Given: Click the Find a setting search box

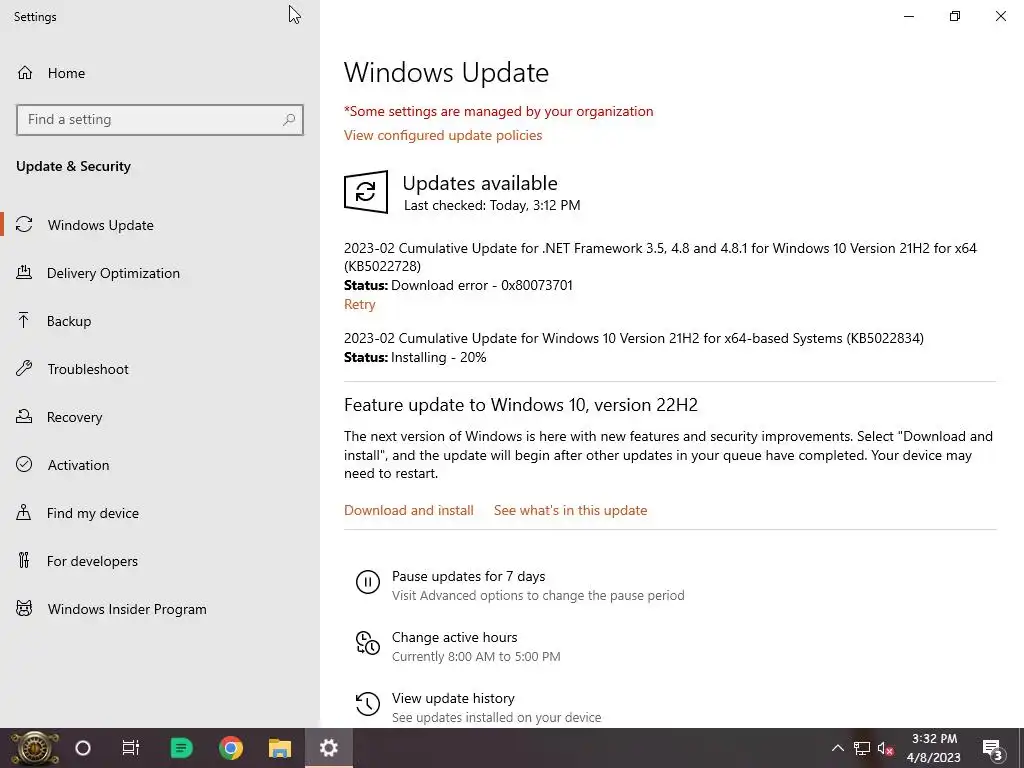Looking at the screenshot, I should (160, 120).
